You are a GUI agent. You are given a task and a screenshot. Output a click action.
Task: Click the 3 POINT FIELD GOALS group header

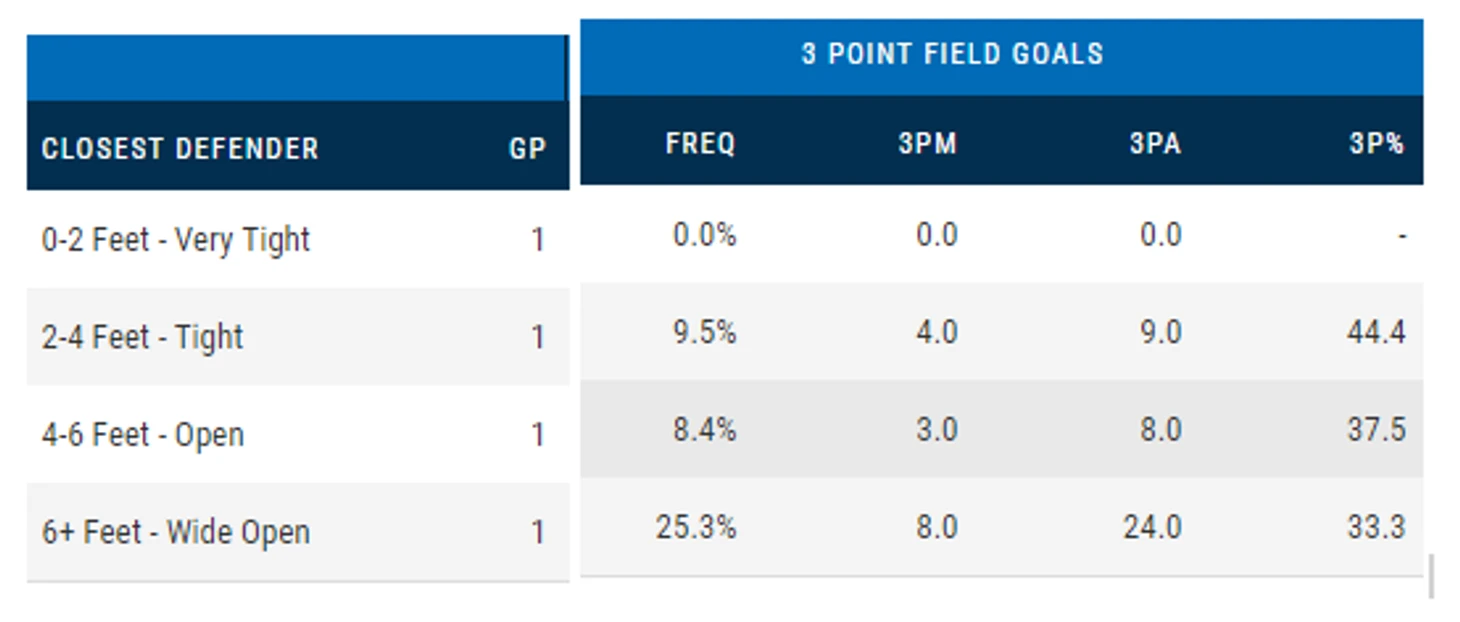click(952, 54)
